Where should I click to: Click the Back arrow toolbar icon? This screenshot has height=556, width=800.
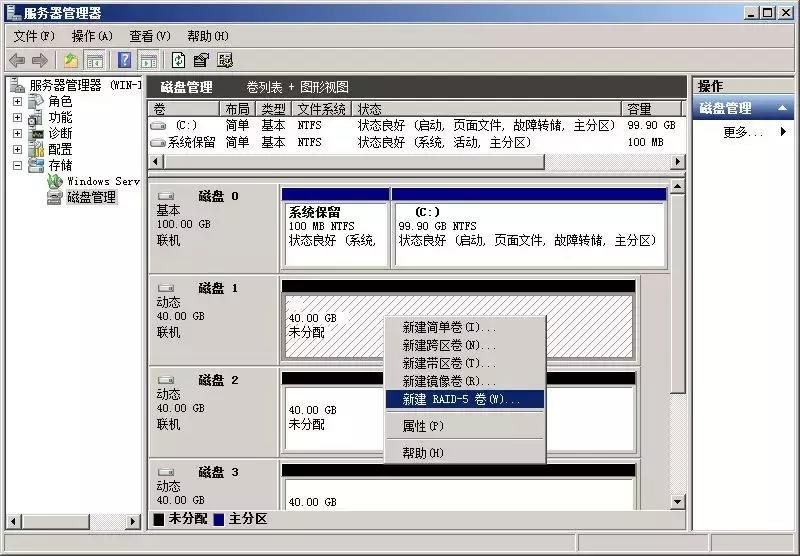click(x=17, y=61)
